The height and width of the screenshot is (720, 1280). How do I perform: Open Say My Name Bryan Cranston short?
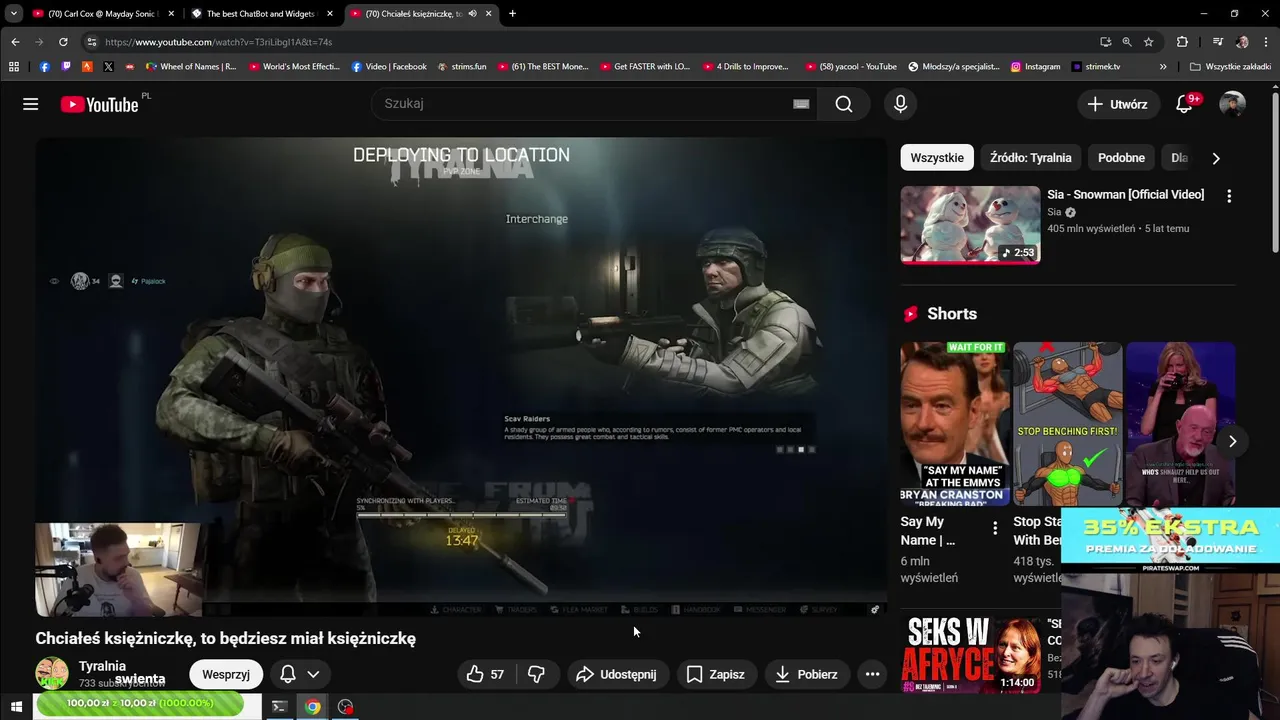point(955,424)
